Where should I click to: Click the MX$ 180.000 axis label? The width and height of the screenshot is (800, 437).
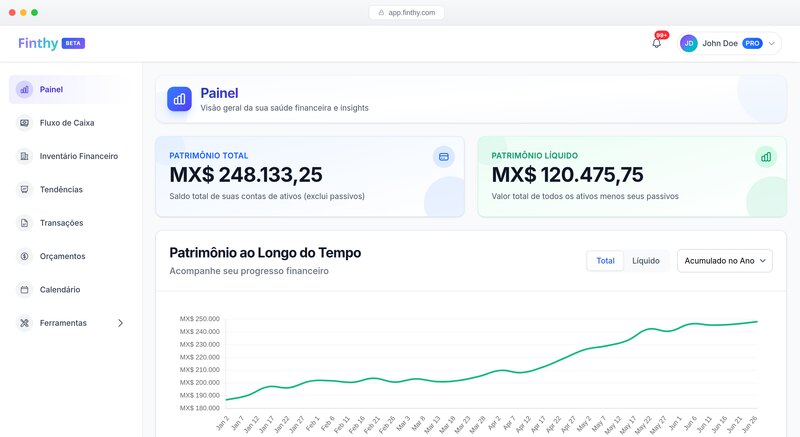(x=199, y=408)
